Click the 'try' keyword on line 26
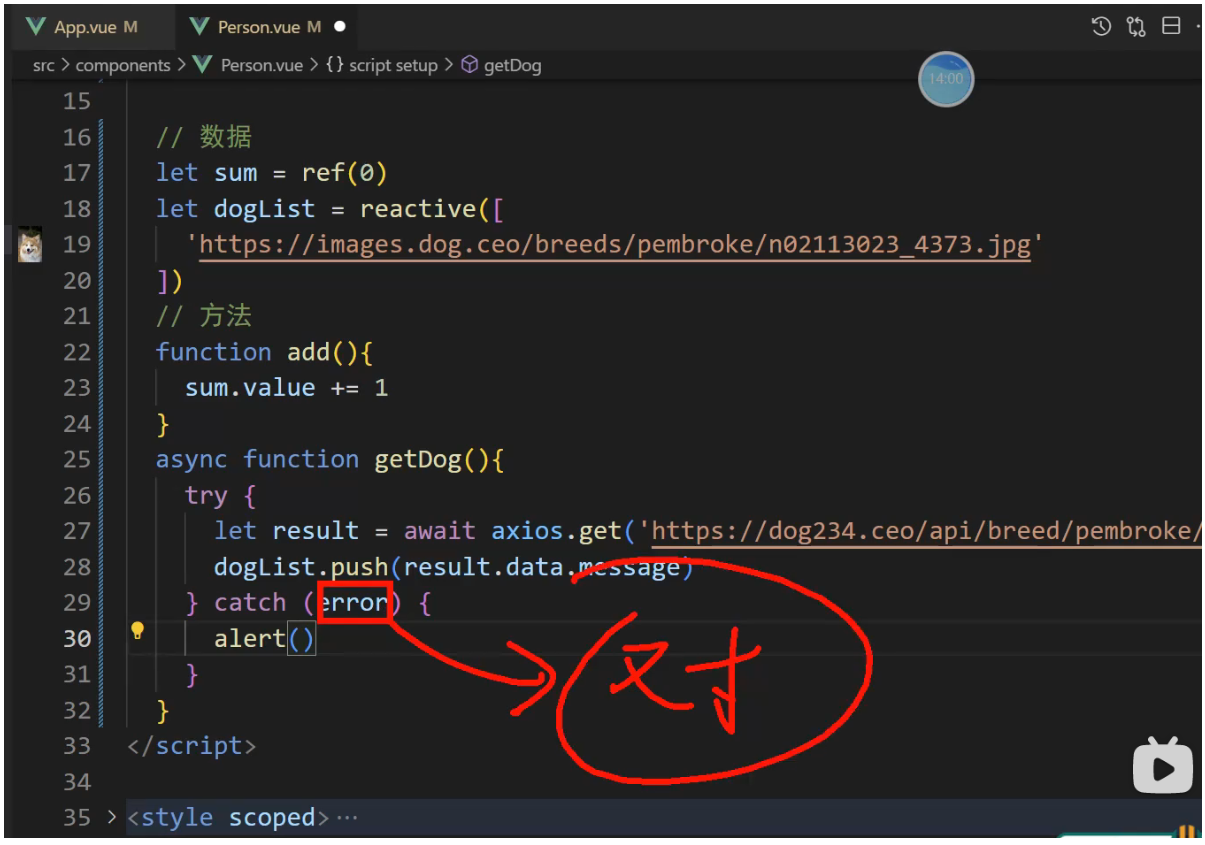 pos(206,495)
